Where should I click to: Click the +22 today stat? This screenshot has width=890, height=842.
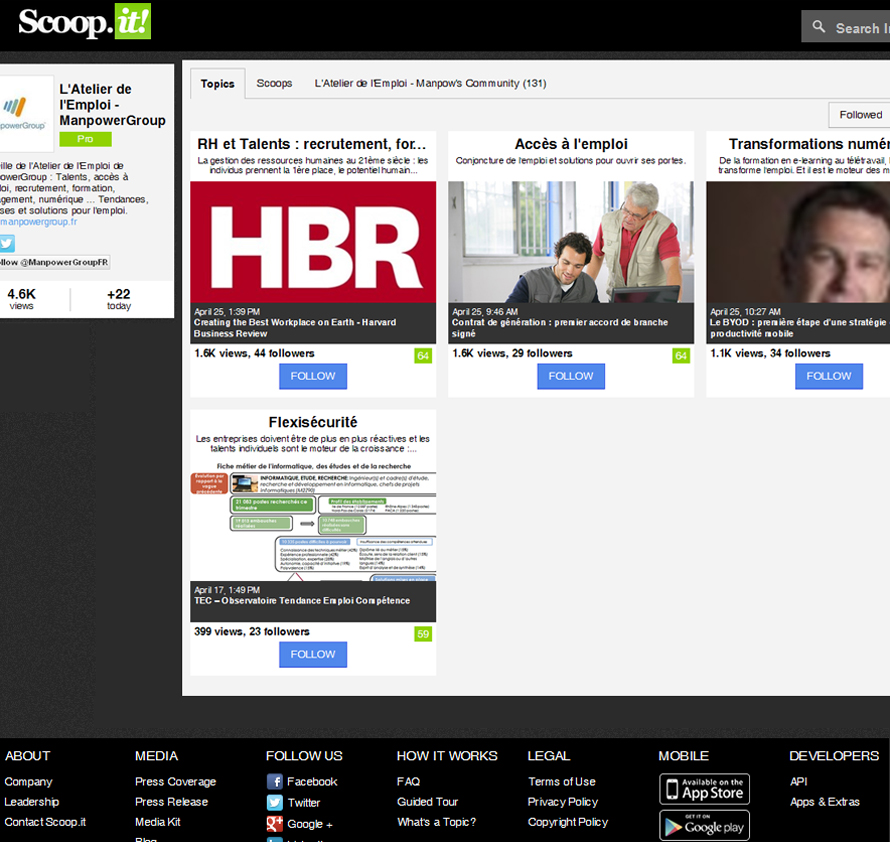coord(119,299)
